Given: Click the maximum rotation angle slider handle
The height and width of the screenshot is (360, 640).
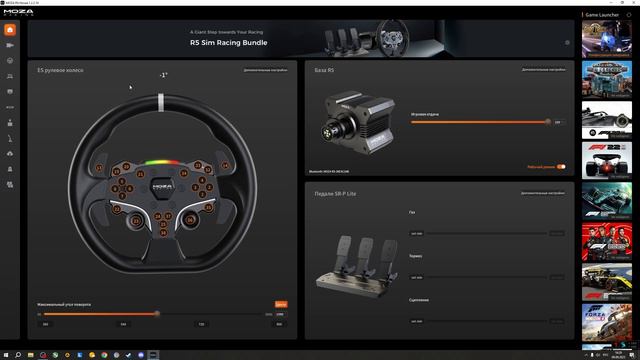Looking at the screenshot, I should [x=157, y=314].
